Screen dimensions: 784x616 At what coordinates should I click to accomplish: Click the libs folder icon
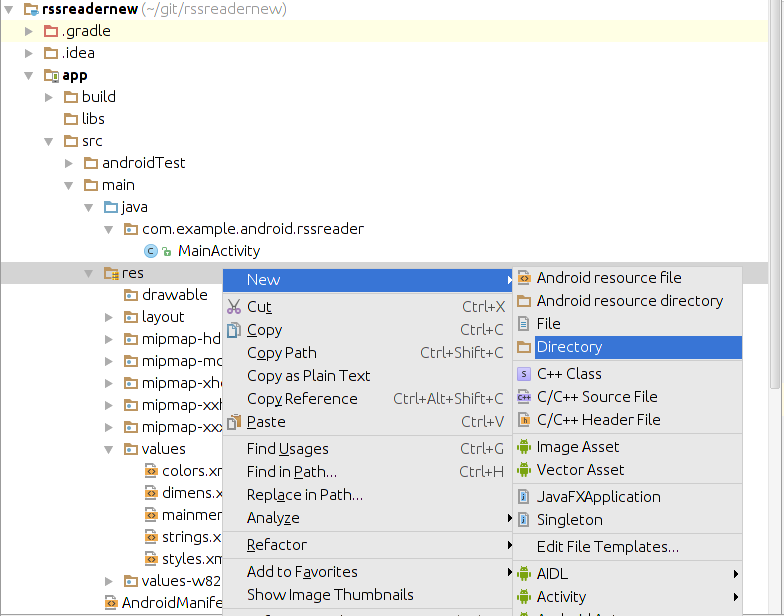pyautogui.click(x=71, y=119)
